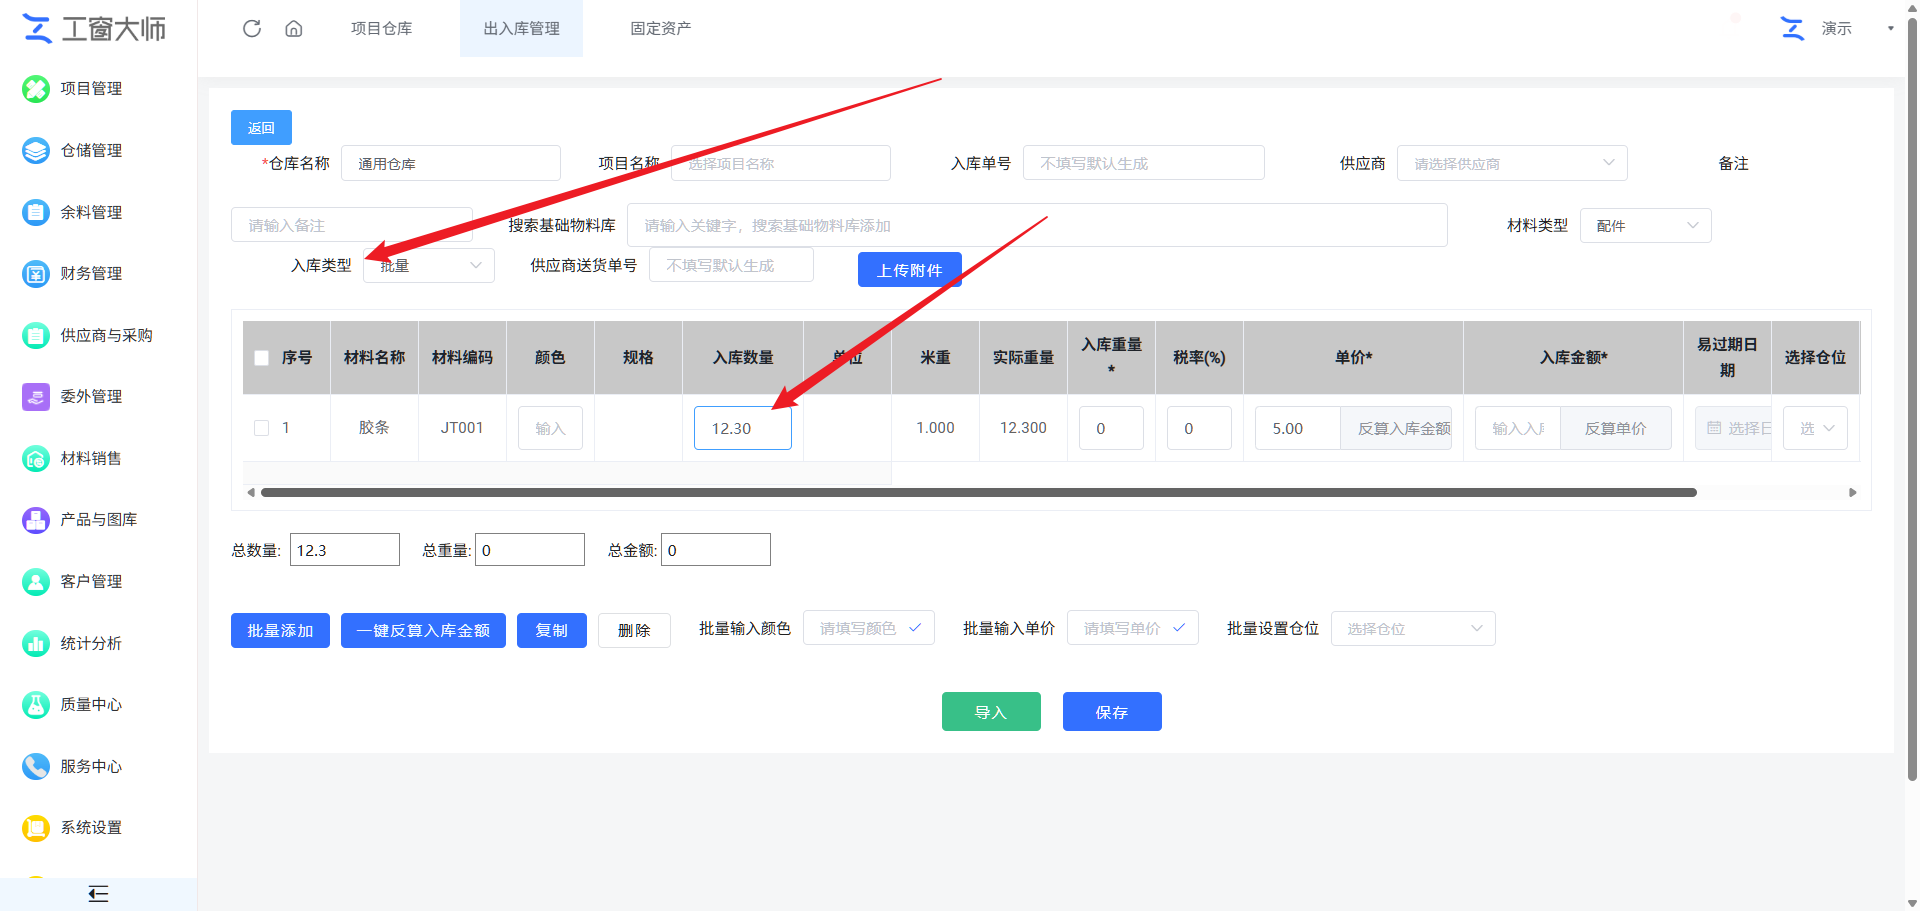Click the green 导入 button
1920x911 pixels.
tap(991, 712)
